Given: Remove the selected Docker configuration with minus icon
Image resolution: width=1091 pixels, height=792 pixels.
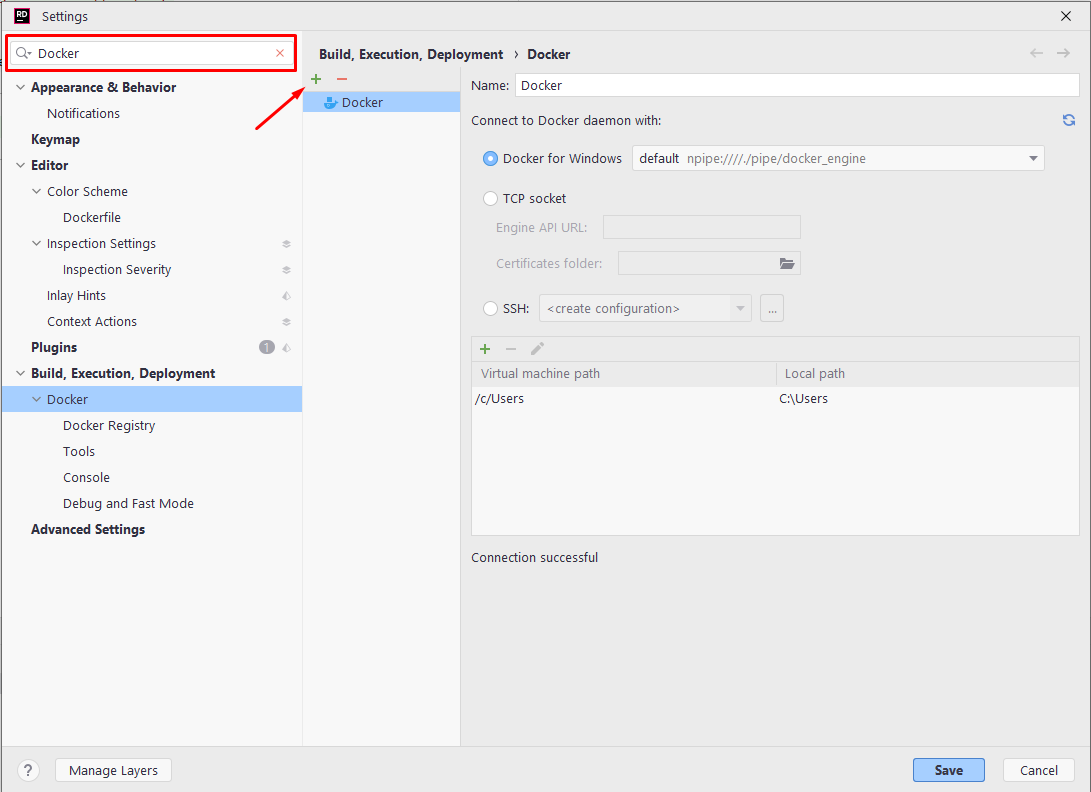Looking at the screenshot, I should (x=342, y=79).
